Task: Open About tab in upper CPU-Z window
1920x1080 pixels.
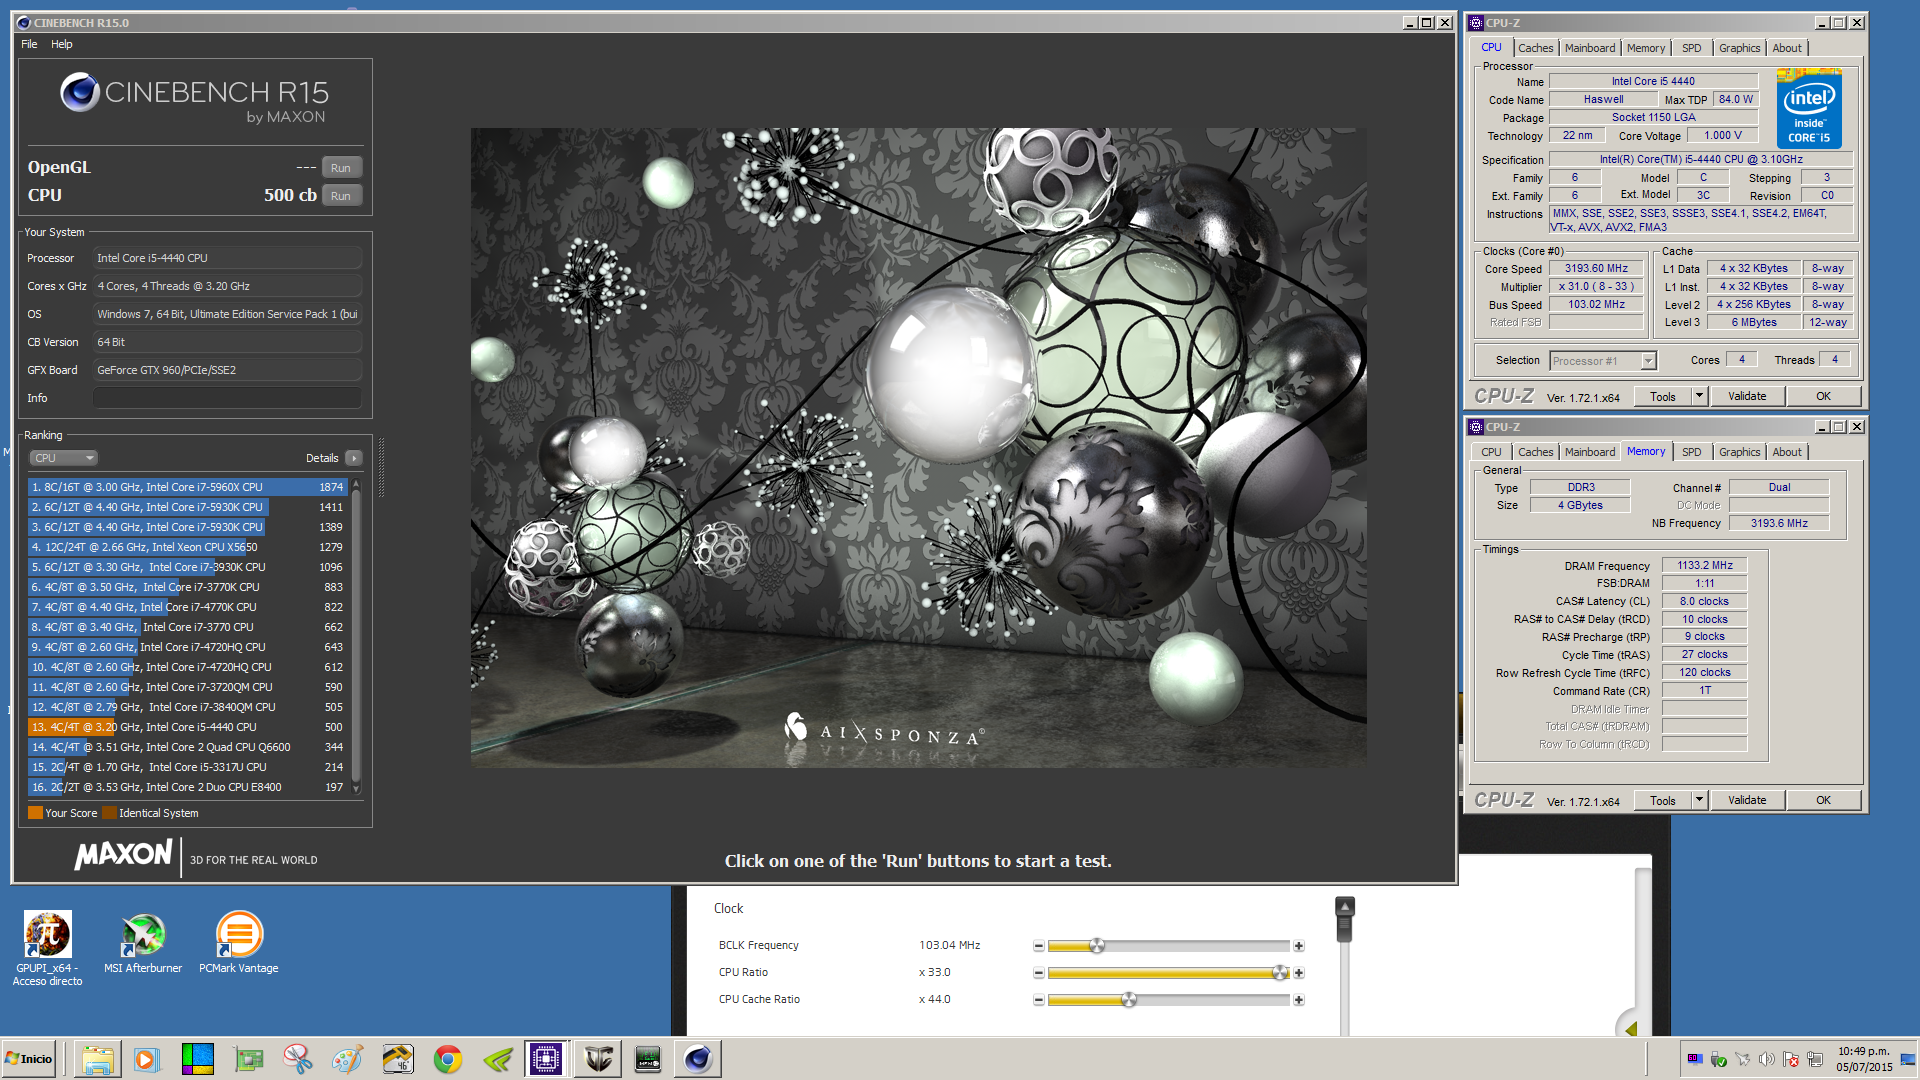Action: click(1787, 48)
